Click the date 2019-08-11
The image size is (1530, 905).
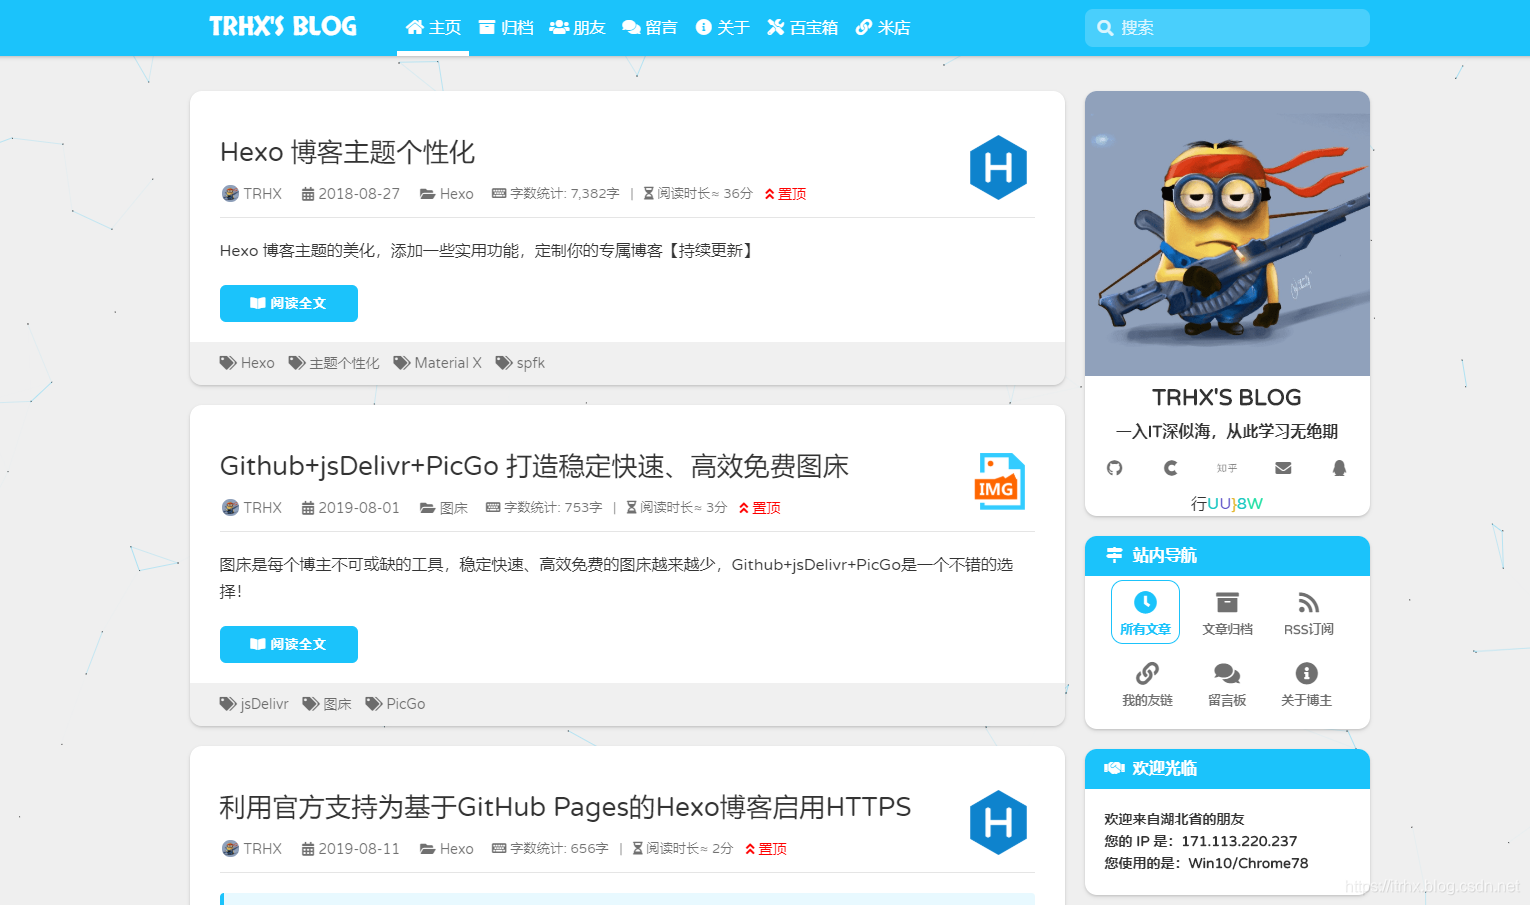351,849
